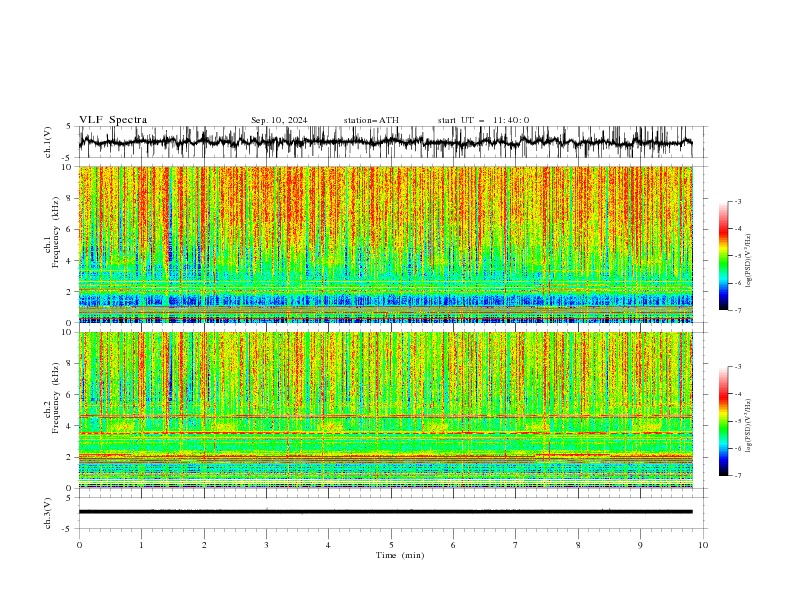Click the "VLF Spectra" plot title

113,120
